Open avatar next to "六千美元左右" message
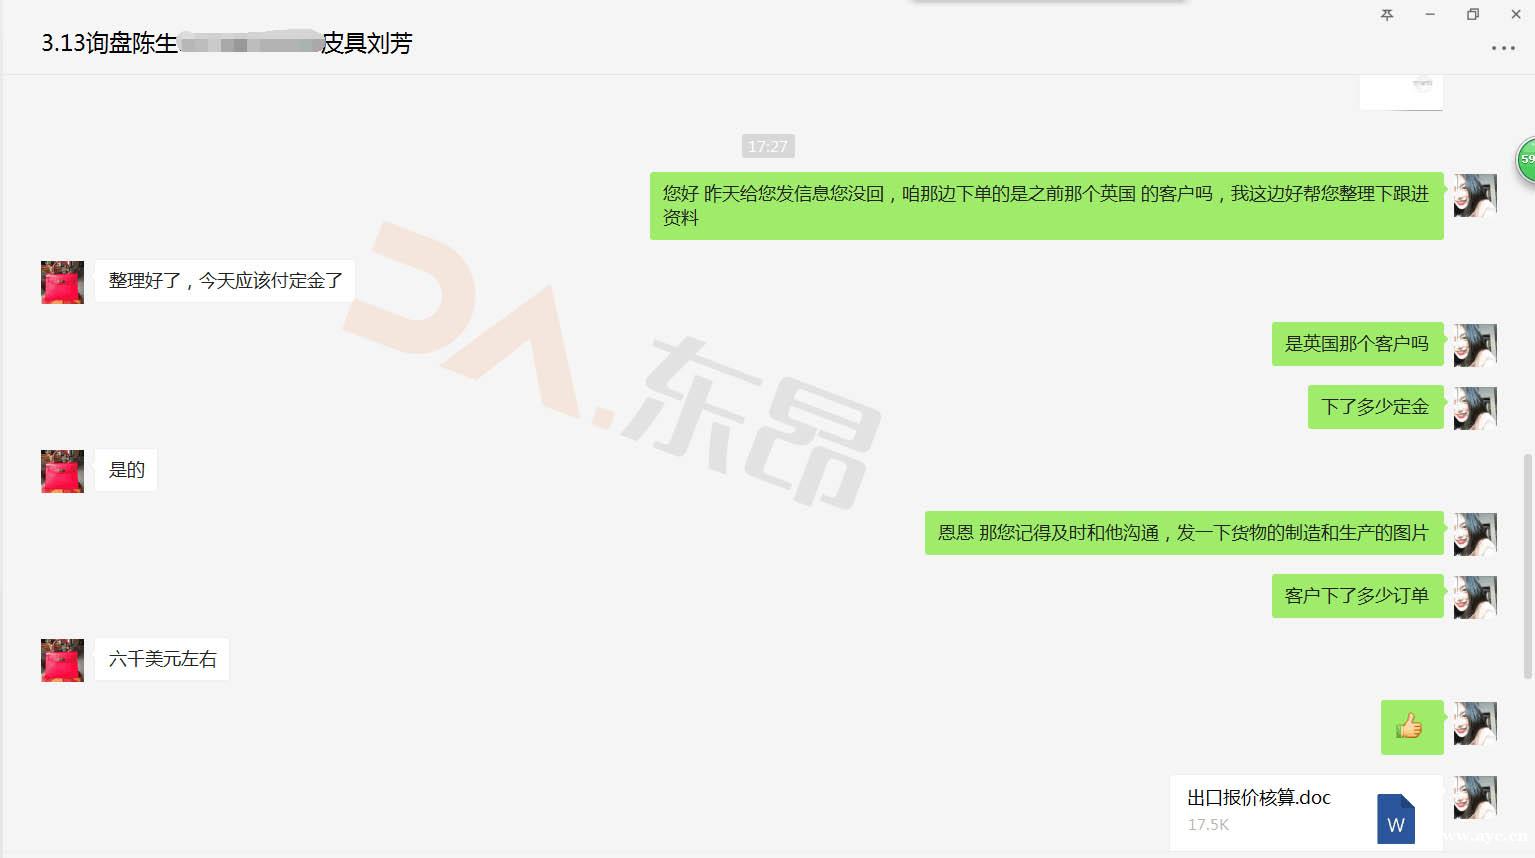 pos(62,660)
